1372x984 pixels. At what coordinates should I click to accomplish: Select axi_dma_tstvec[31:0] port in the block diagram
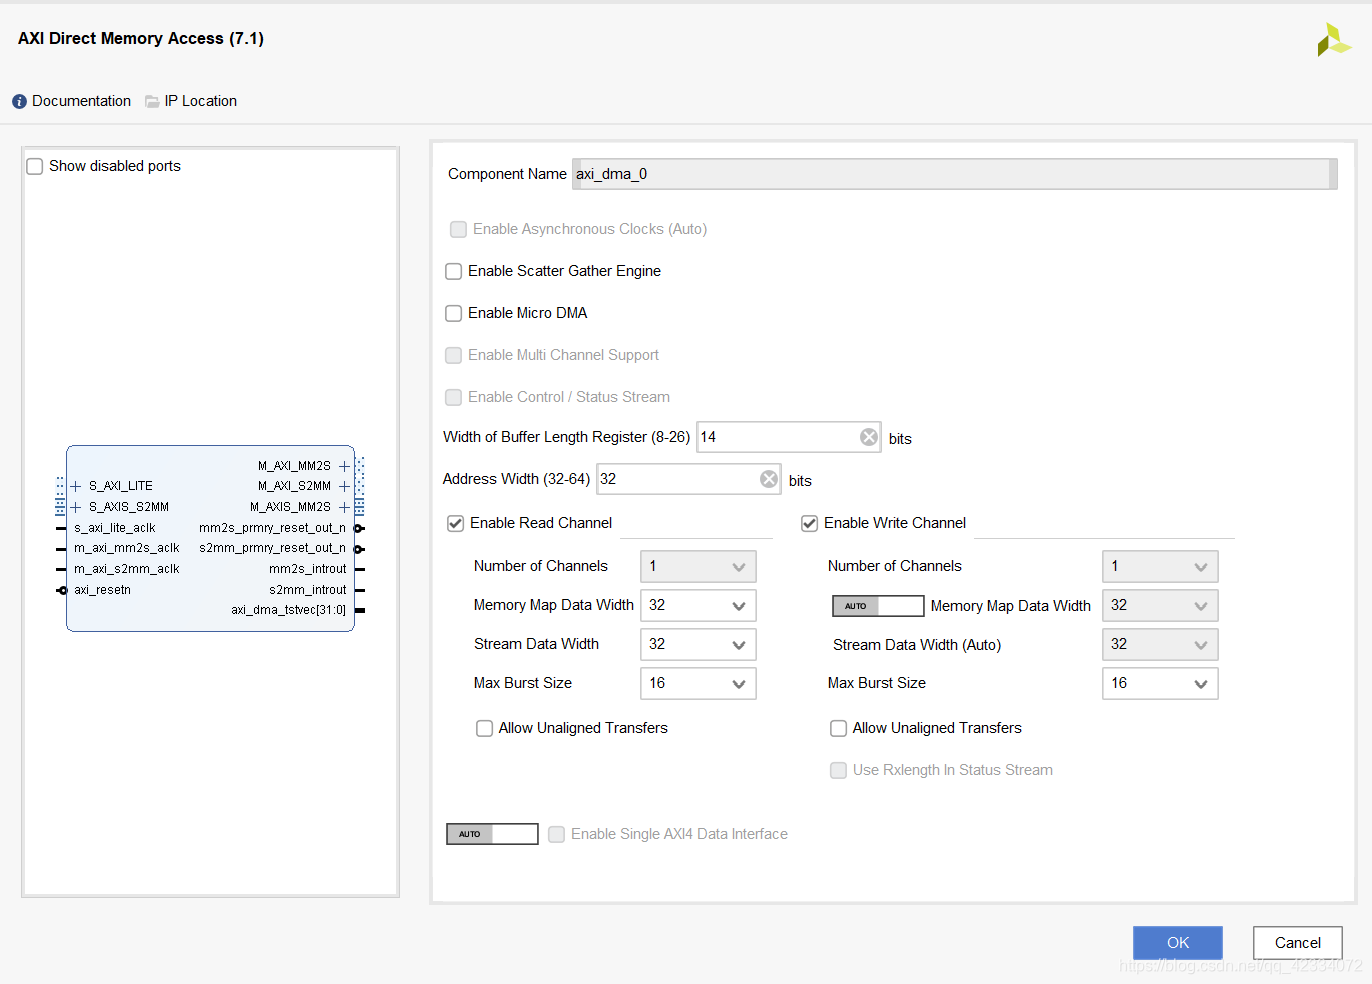(x=288, y=610)
